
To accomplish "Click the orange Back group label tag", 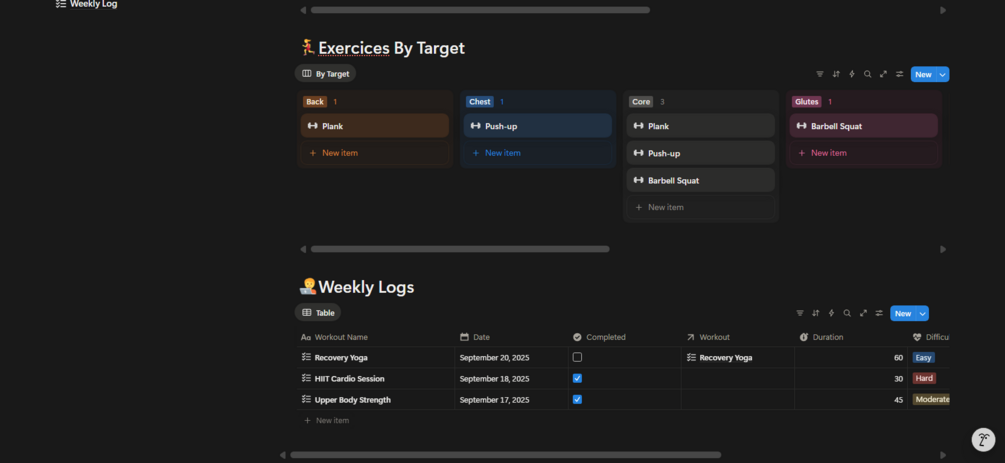I will point(315,101).
